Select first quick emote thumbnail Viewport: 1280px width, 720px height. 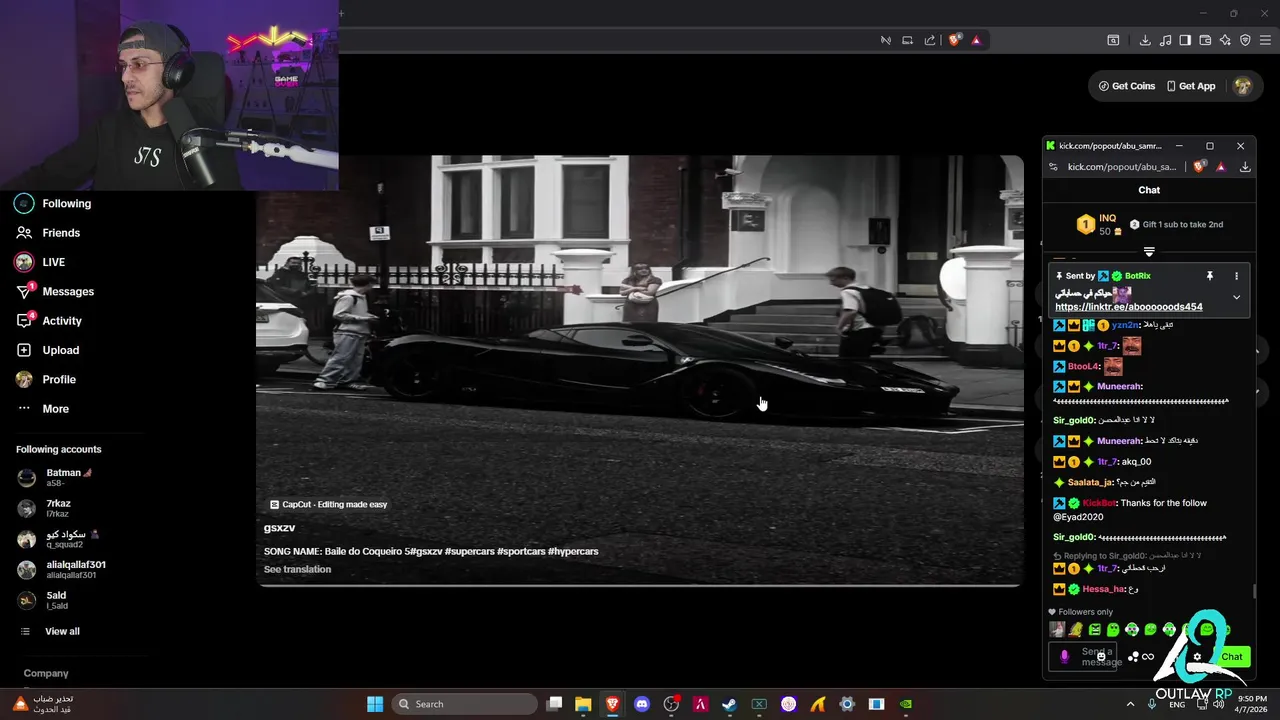point(1057,629)
